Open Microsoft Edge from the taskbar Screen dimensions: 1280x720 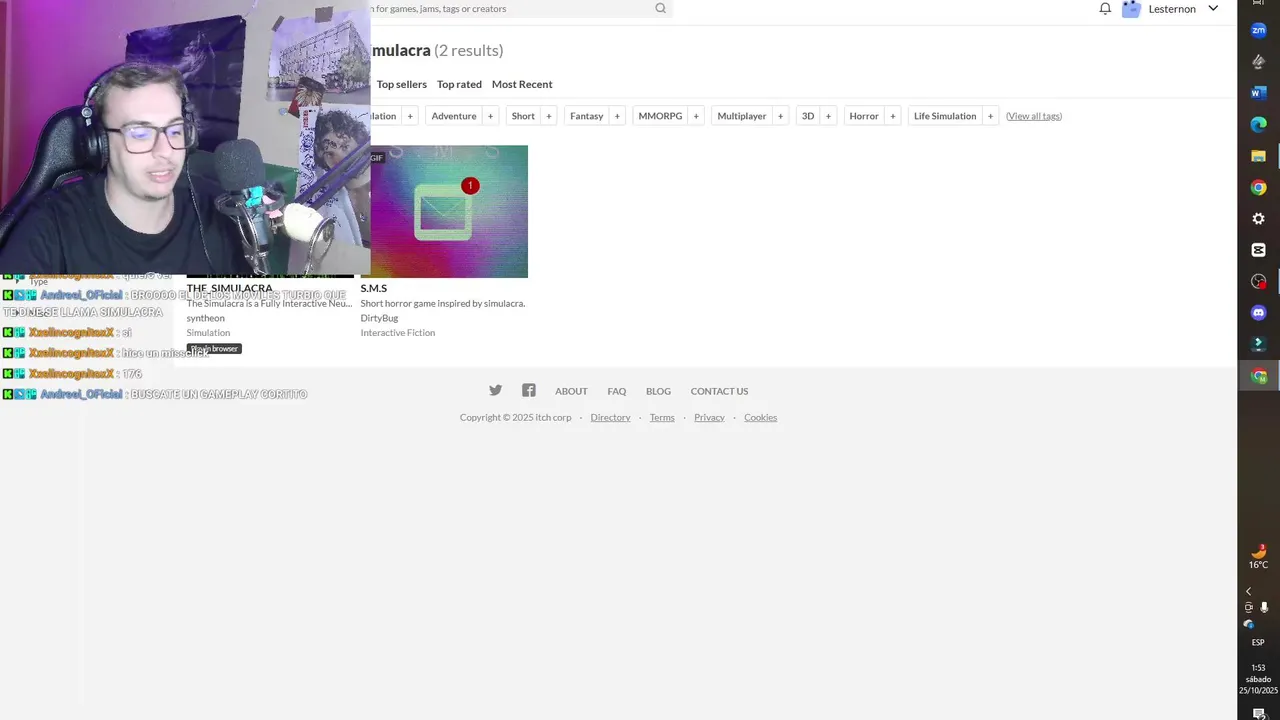pyautogui.click(x=1259, y=124)
